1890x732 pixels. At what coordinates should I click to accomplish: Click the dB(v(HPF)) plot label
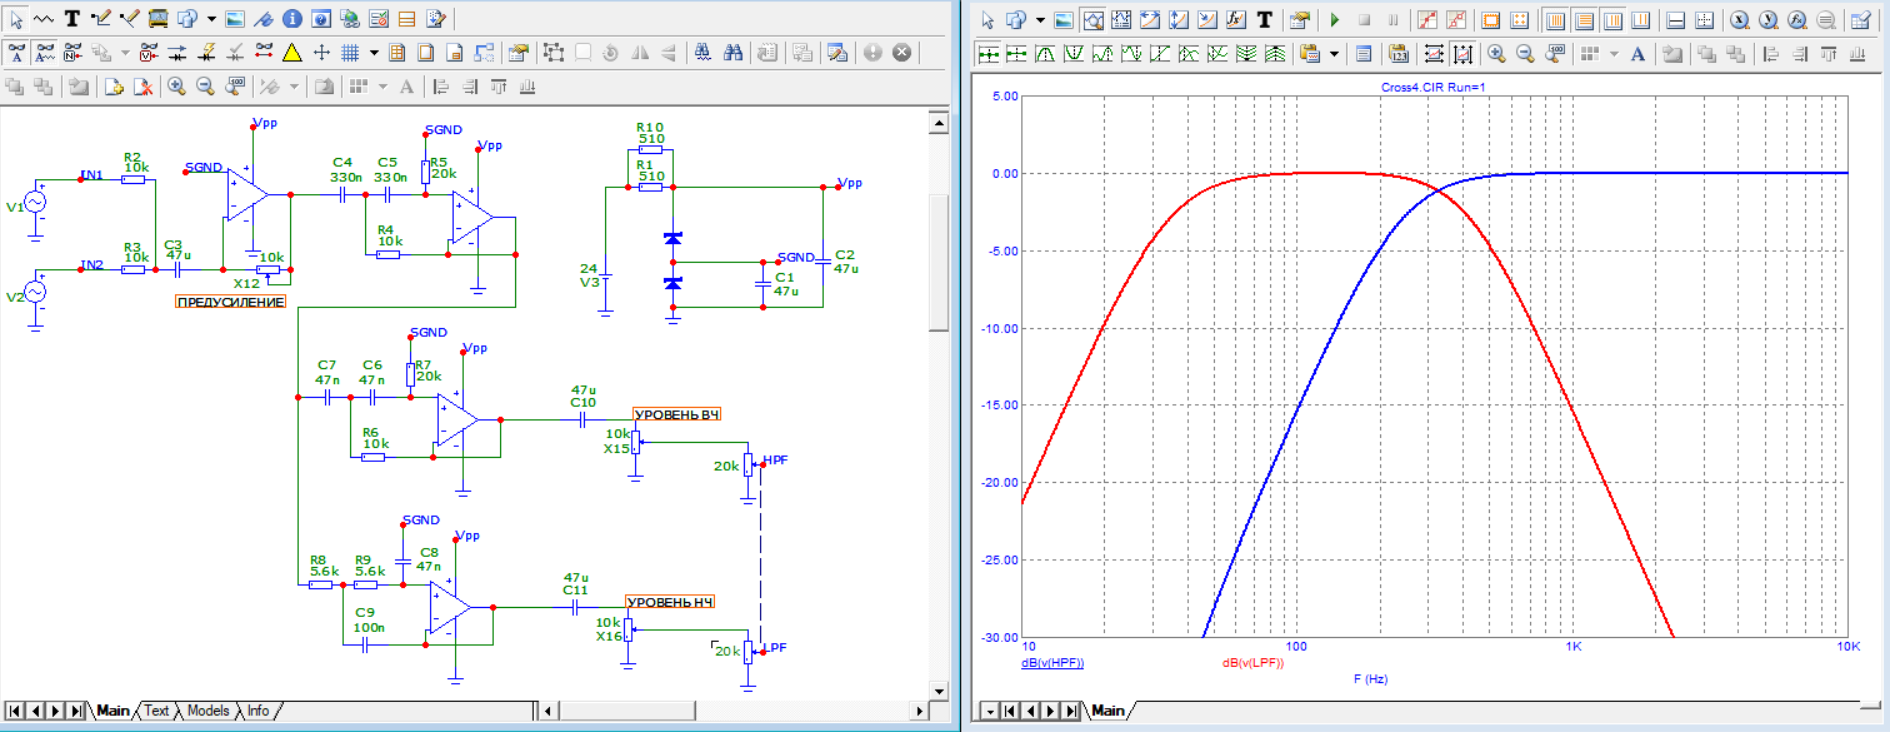[1052, 663]
